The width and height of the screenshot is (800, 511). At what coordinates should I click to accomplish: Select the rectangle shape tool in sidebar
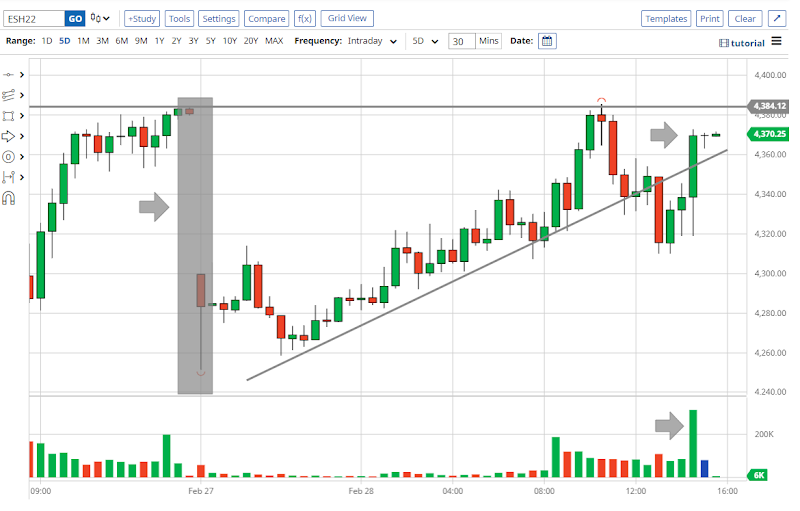9,116
